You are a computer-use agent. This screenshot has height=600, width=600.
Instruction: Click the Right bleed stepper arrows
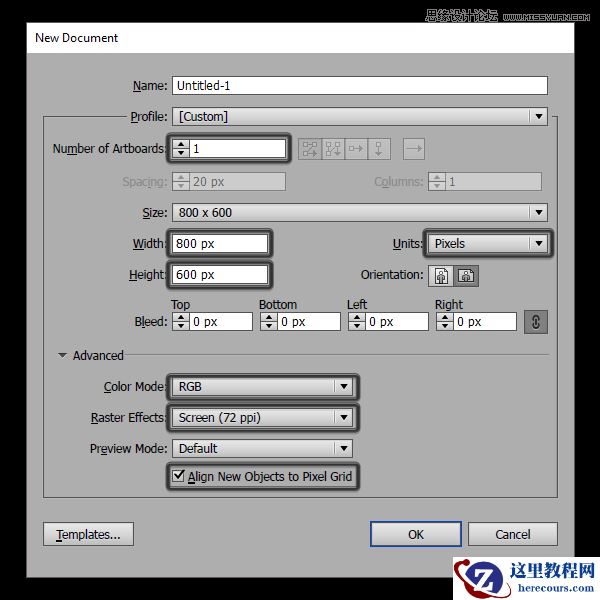[445, 322]
